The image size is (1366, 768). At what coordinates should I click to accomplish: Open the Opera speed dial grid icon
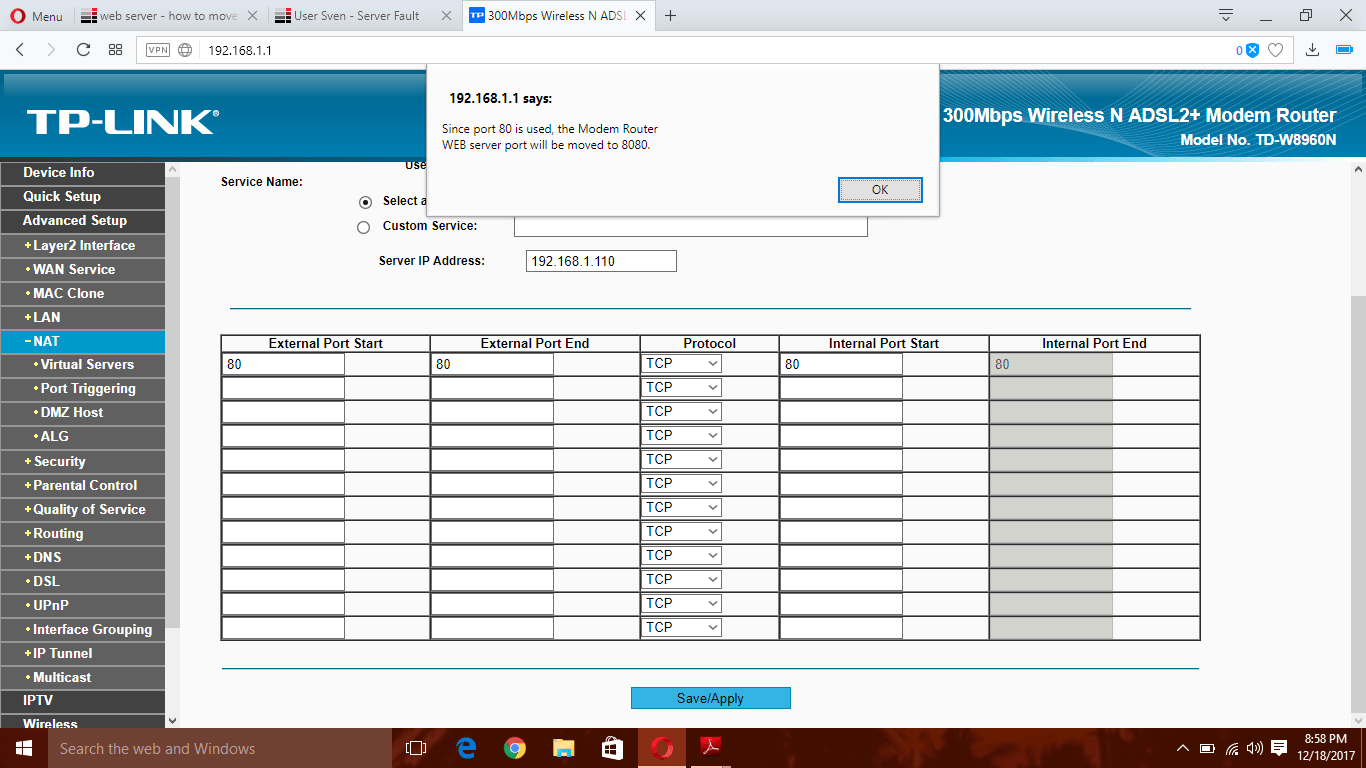point(116,50)
